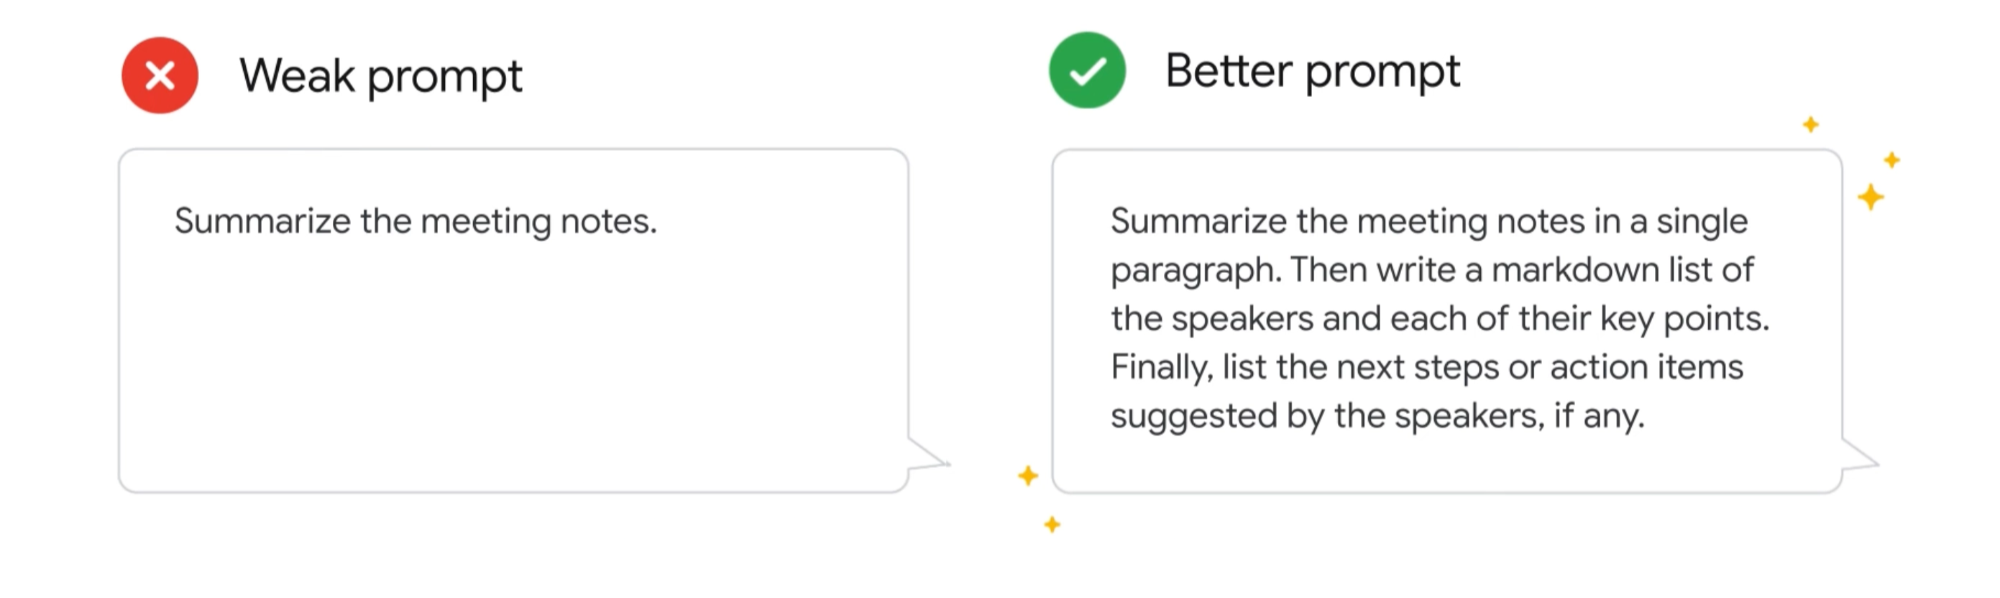Click the green checkmark icon
Viewport: 2000px width, 598px height.
(1087, 71)
